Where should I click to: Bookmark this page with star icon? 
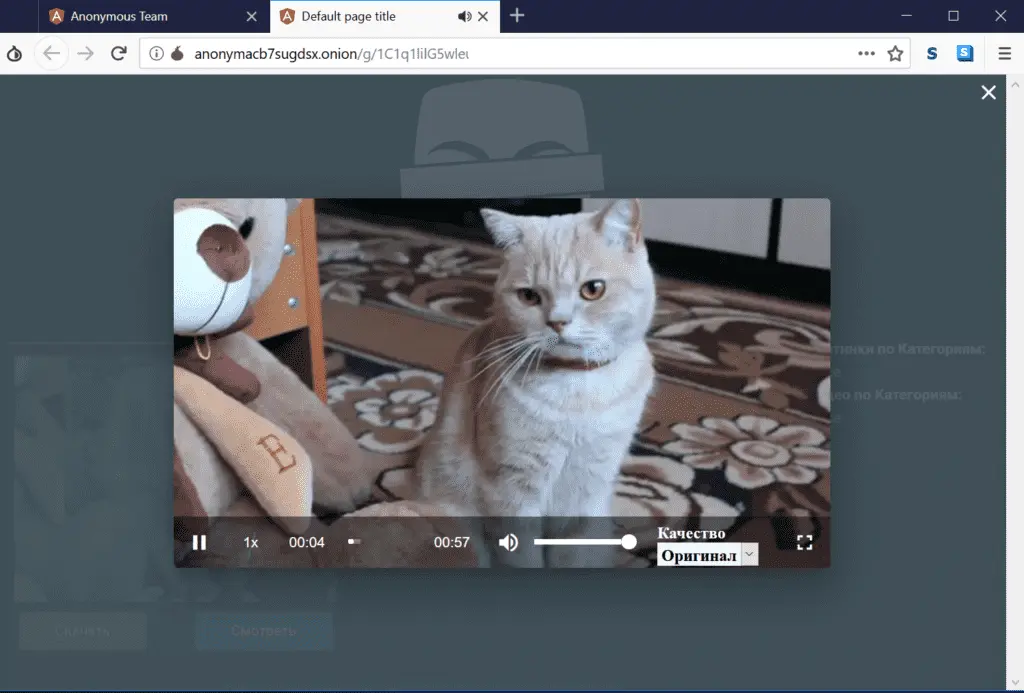[x=895, y=54]
